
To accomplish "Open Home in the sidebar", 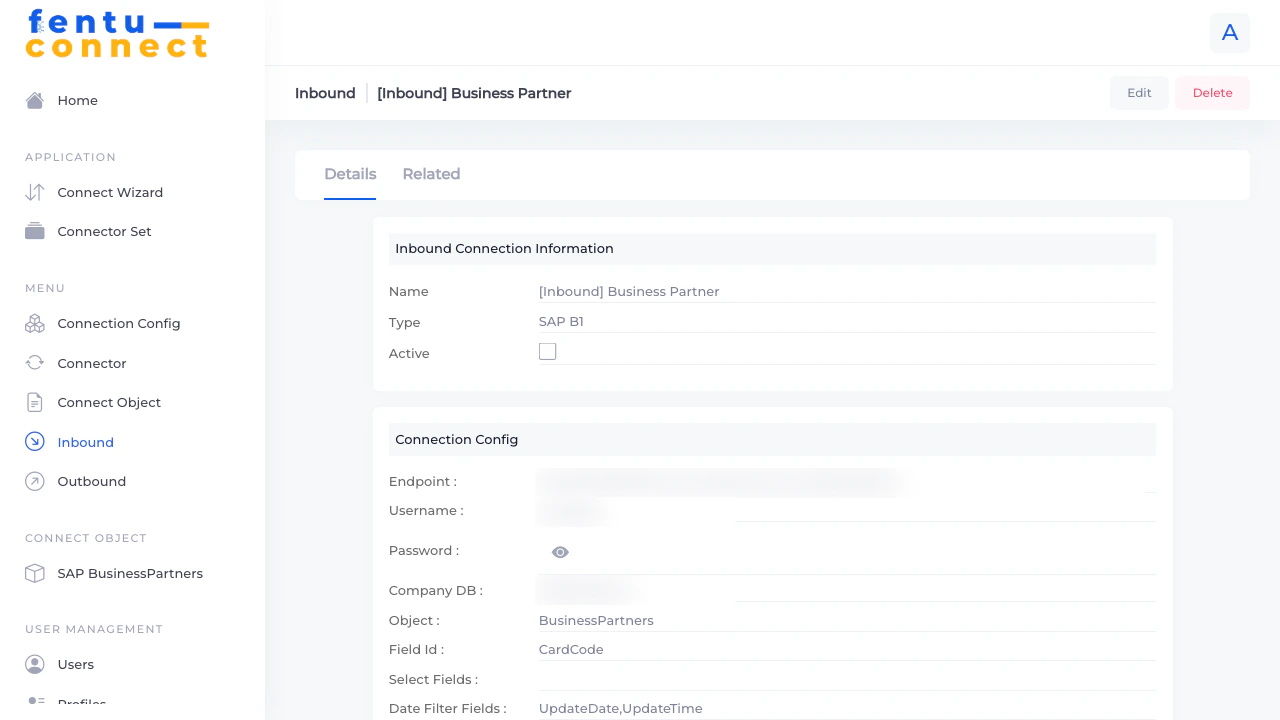I will pos(78,100).
